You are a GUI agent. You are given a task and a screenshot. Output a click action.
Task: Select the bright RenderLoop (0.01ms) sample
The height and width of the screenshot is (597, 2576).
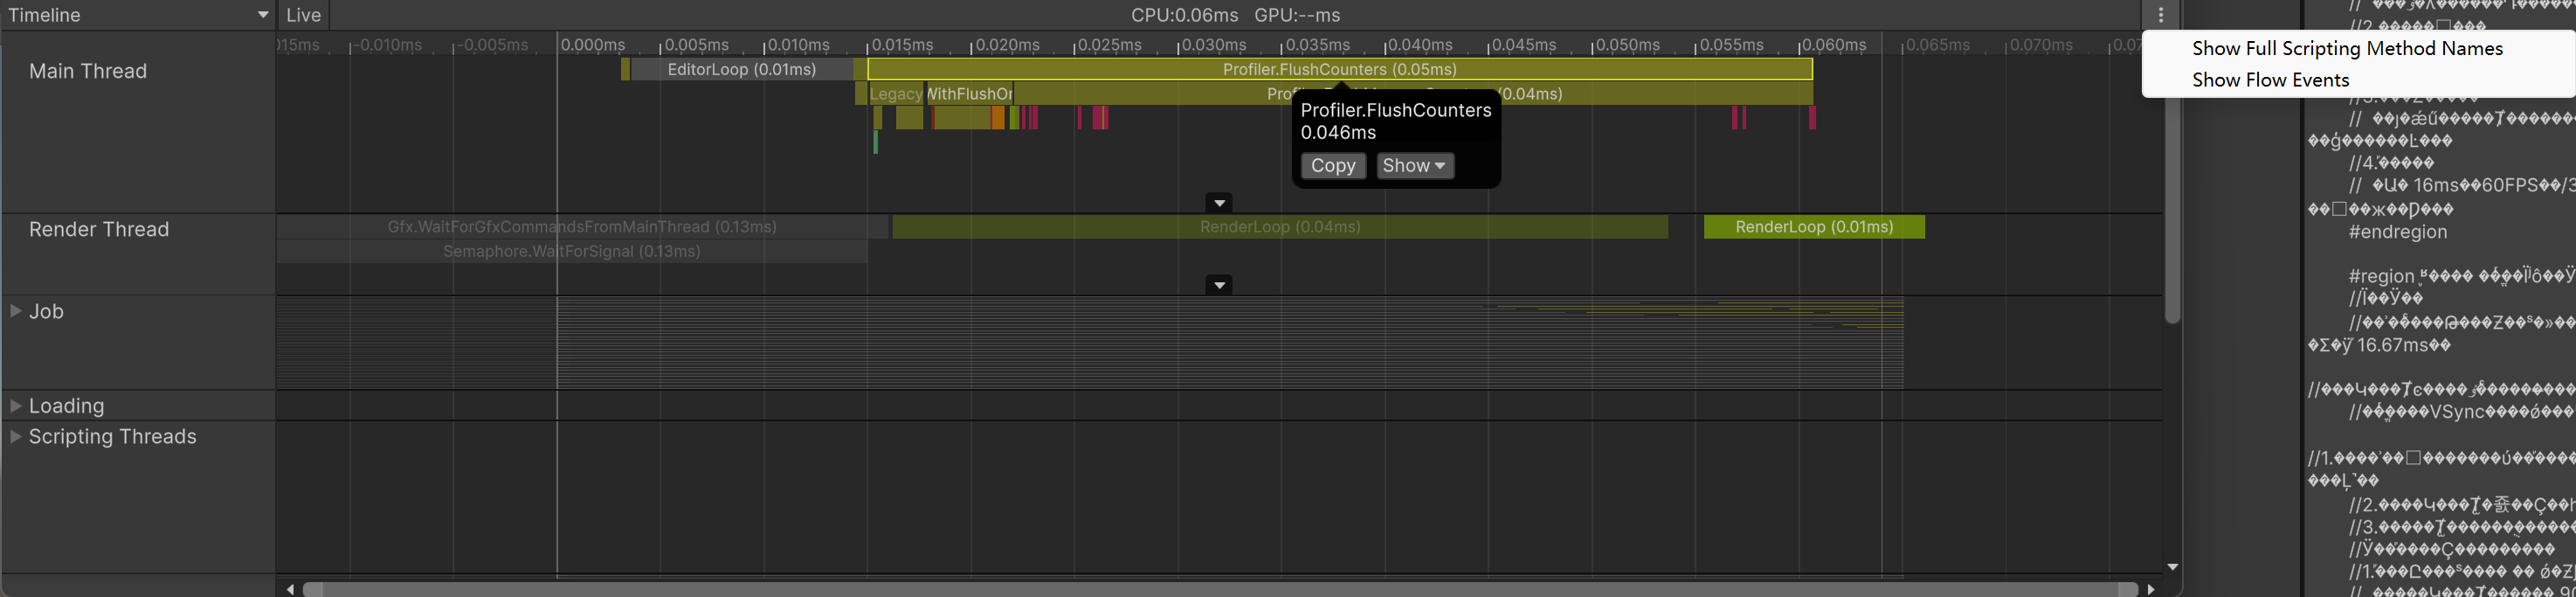point(1813,227)
